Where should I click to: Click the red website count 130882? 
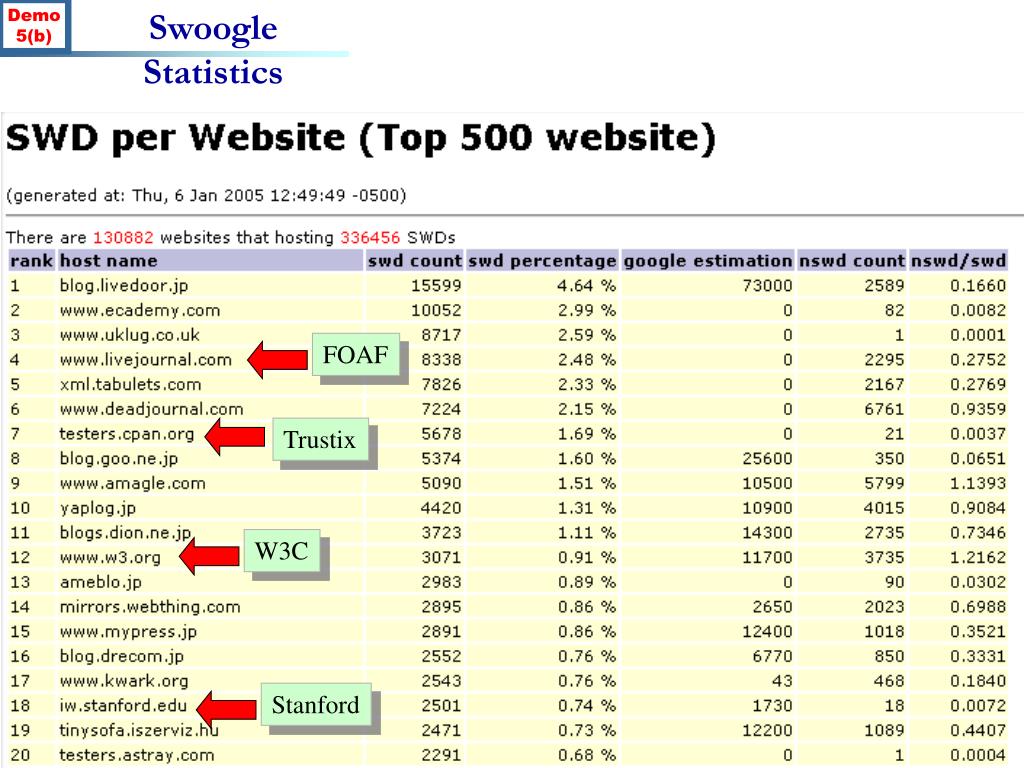click(x=123, y=237)
